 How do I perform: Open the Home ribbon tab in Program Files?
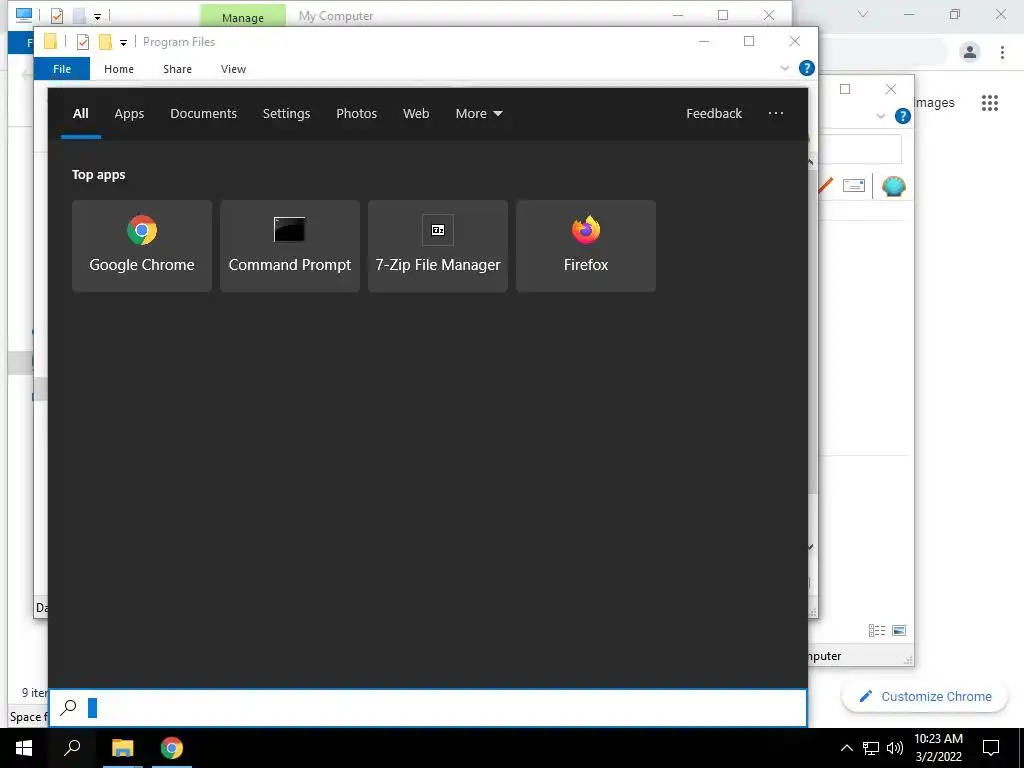(x=119, y=69)
